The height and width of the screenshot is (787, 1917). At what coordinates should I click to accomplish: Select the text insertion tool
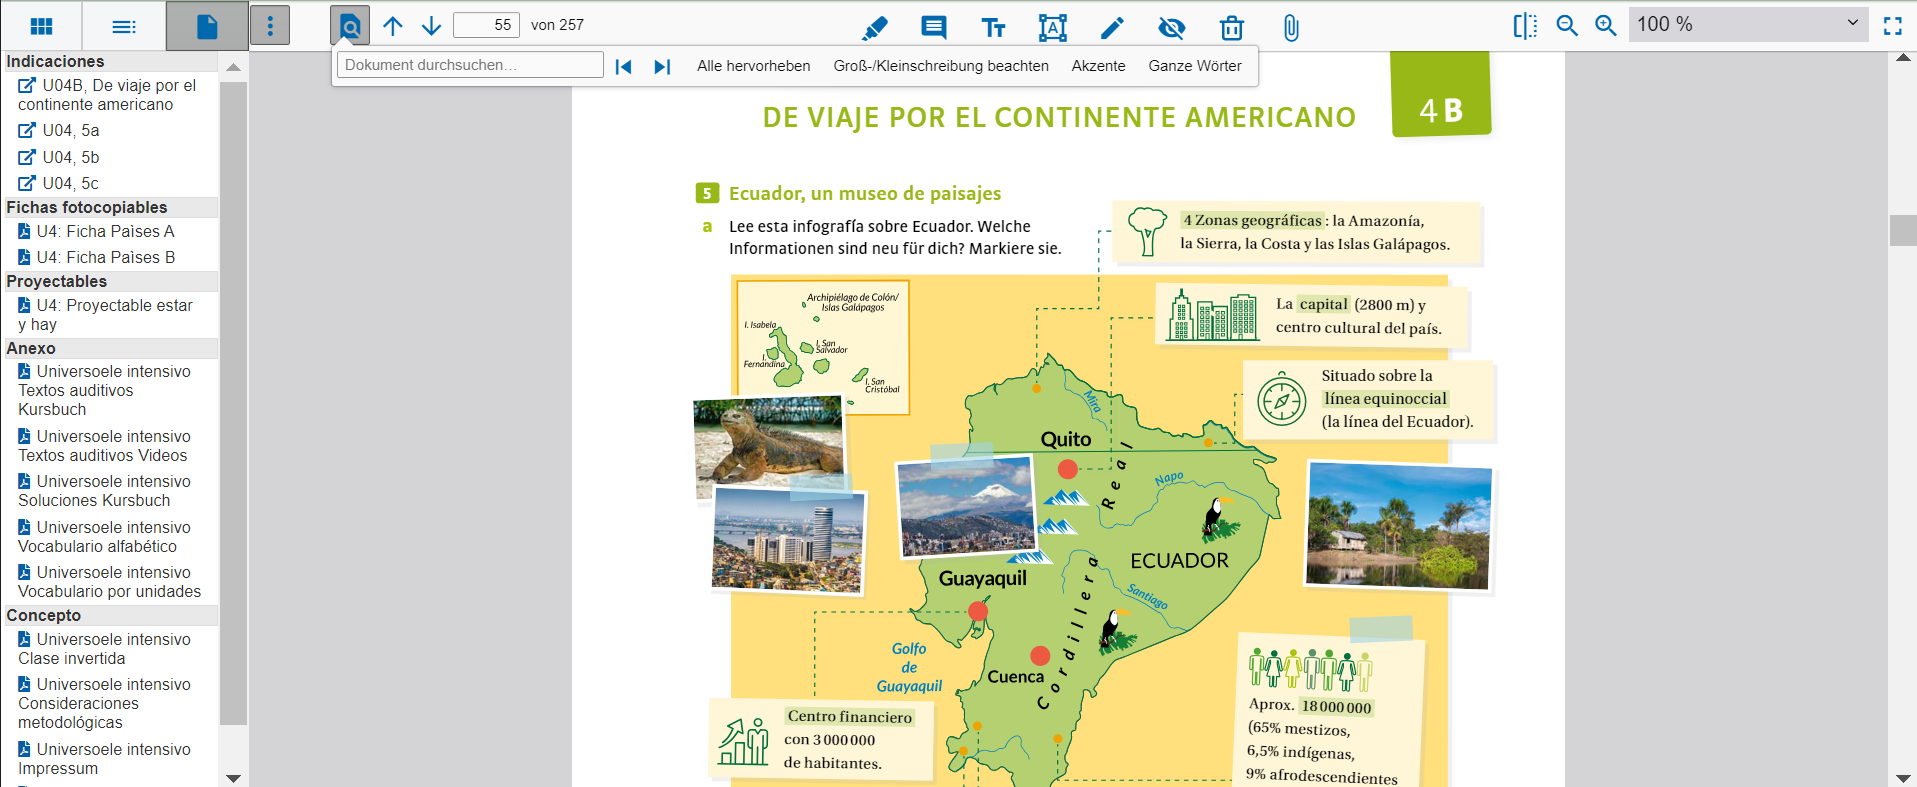pos(993,27)
